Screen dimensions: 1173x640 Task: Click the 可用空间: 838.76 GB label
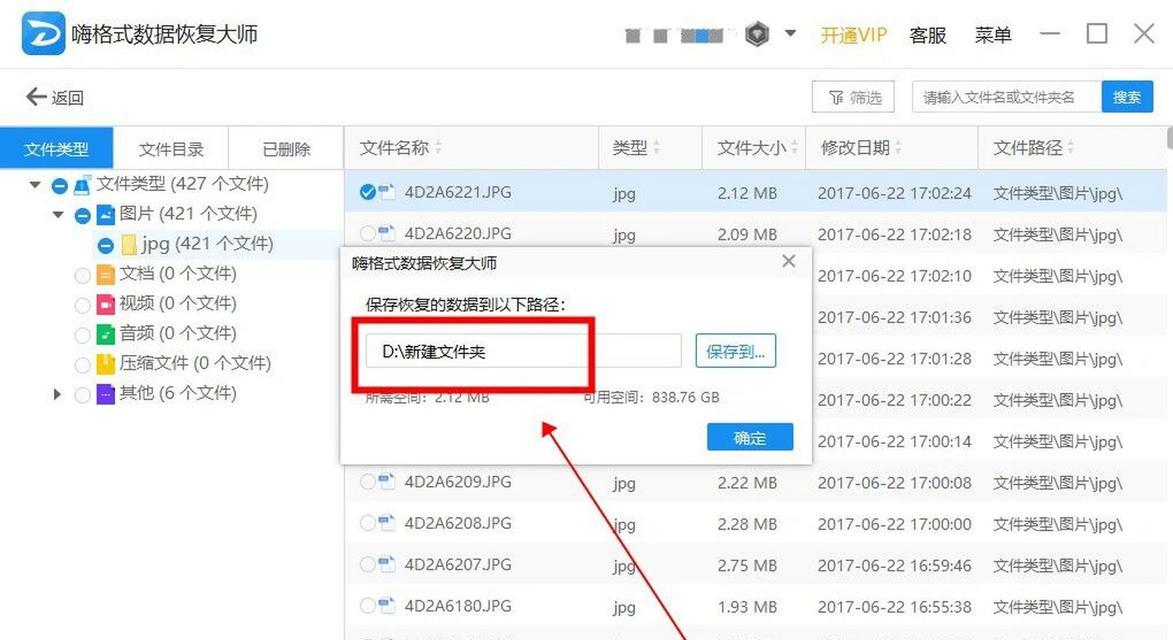pos(652,397)
